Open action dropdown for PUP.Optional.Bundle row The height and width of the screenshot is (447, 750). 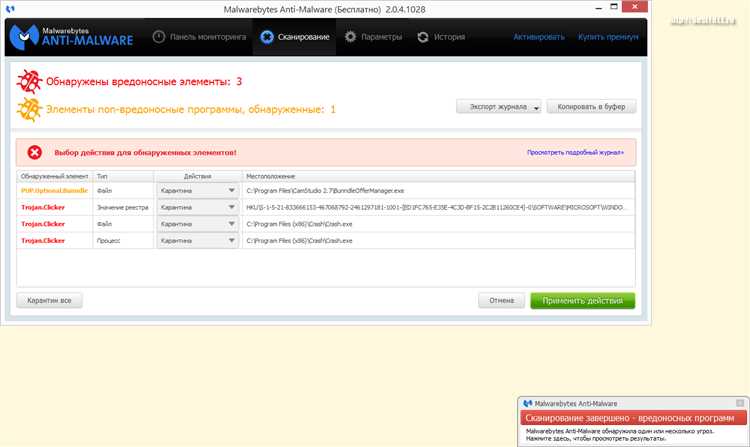(x=198, y=191)
